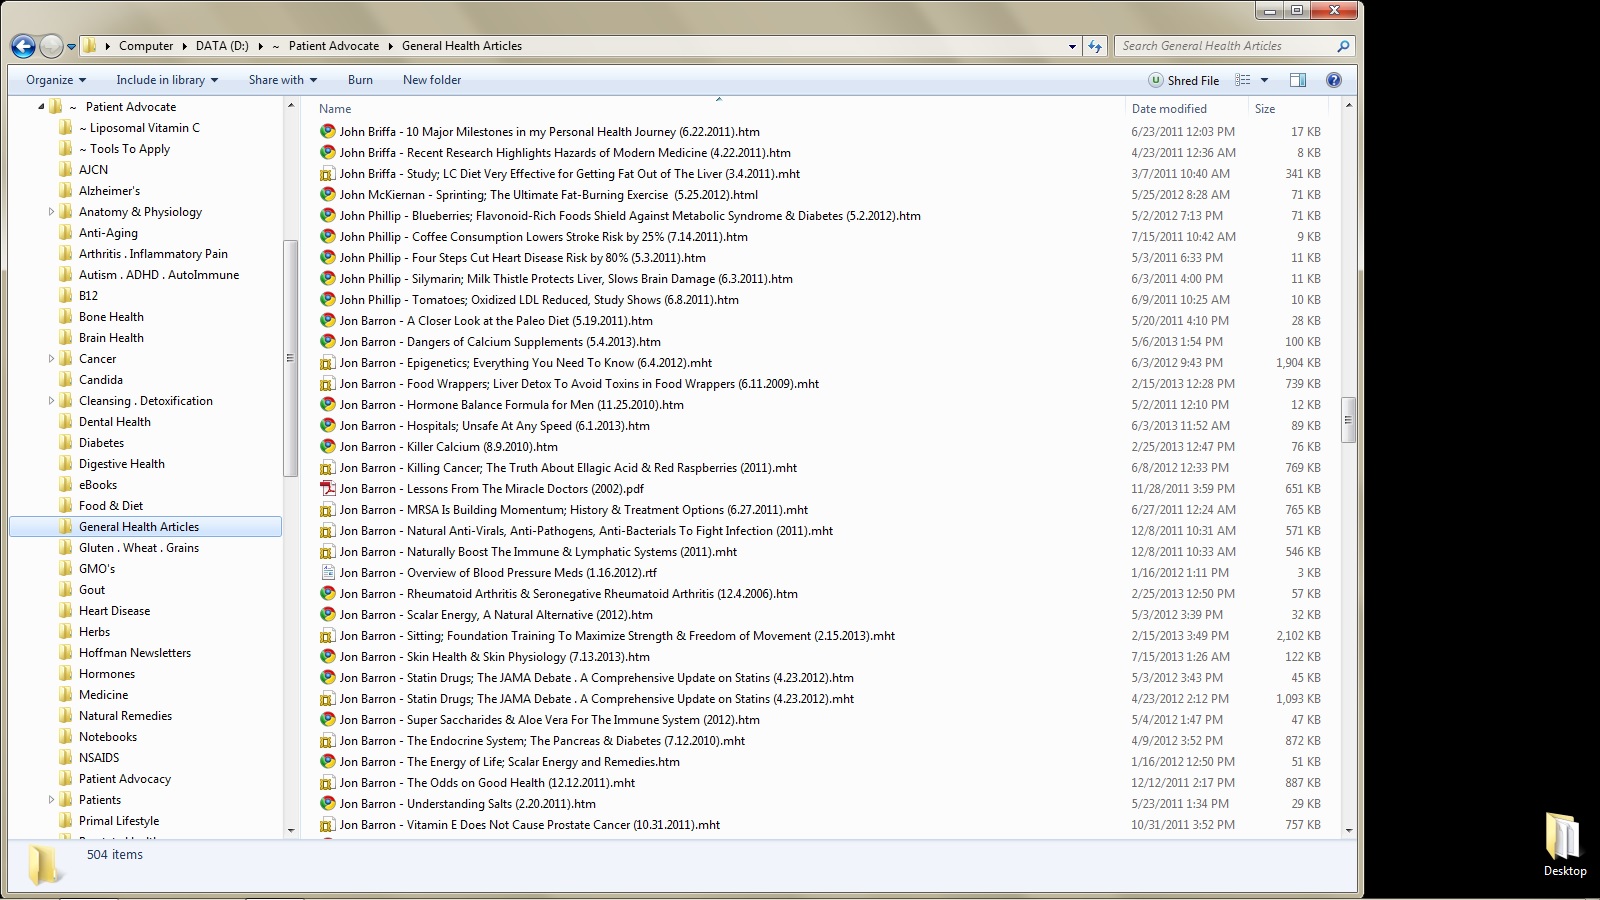Open the view options dropdown arrow
Screen dimensions: 1600x900
[1265, 80]
